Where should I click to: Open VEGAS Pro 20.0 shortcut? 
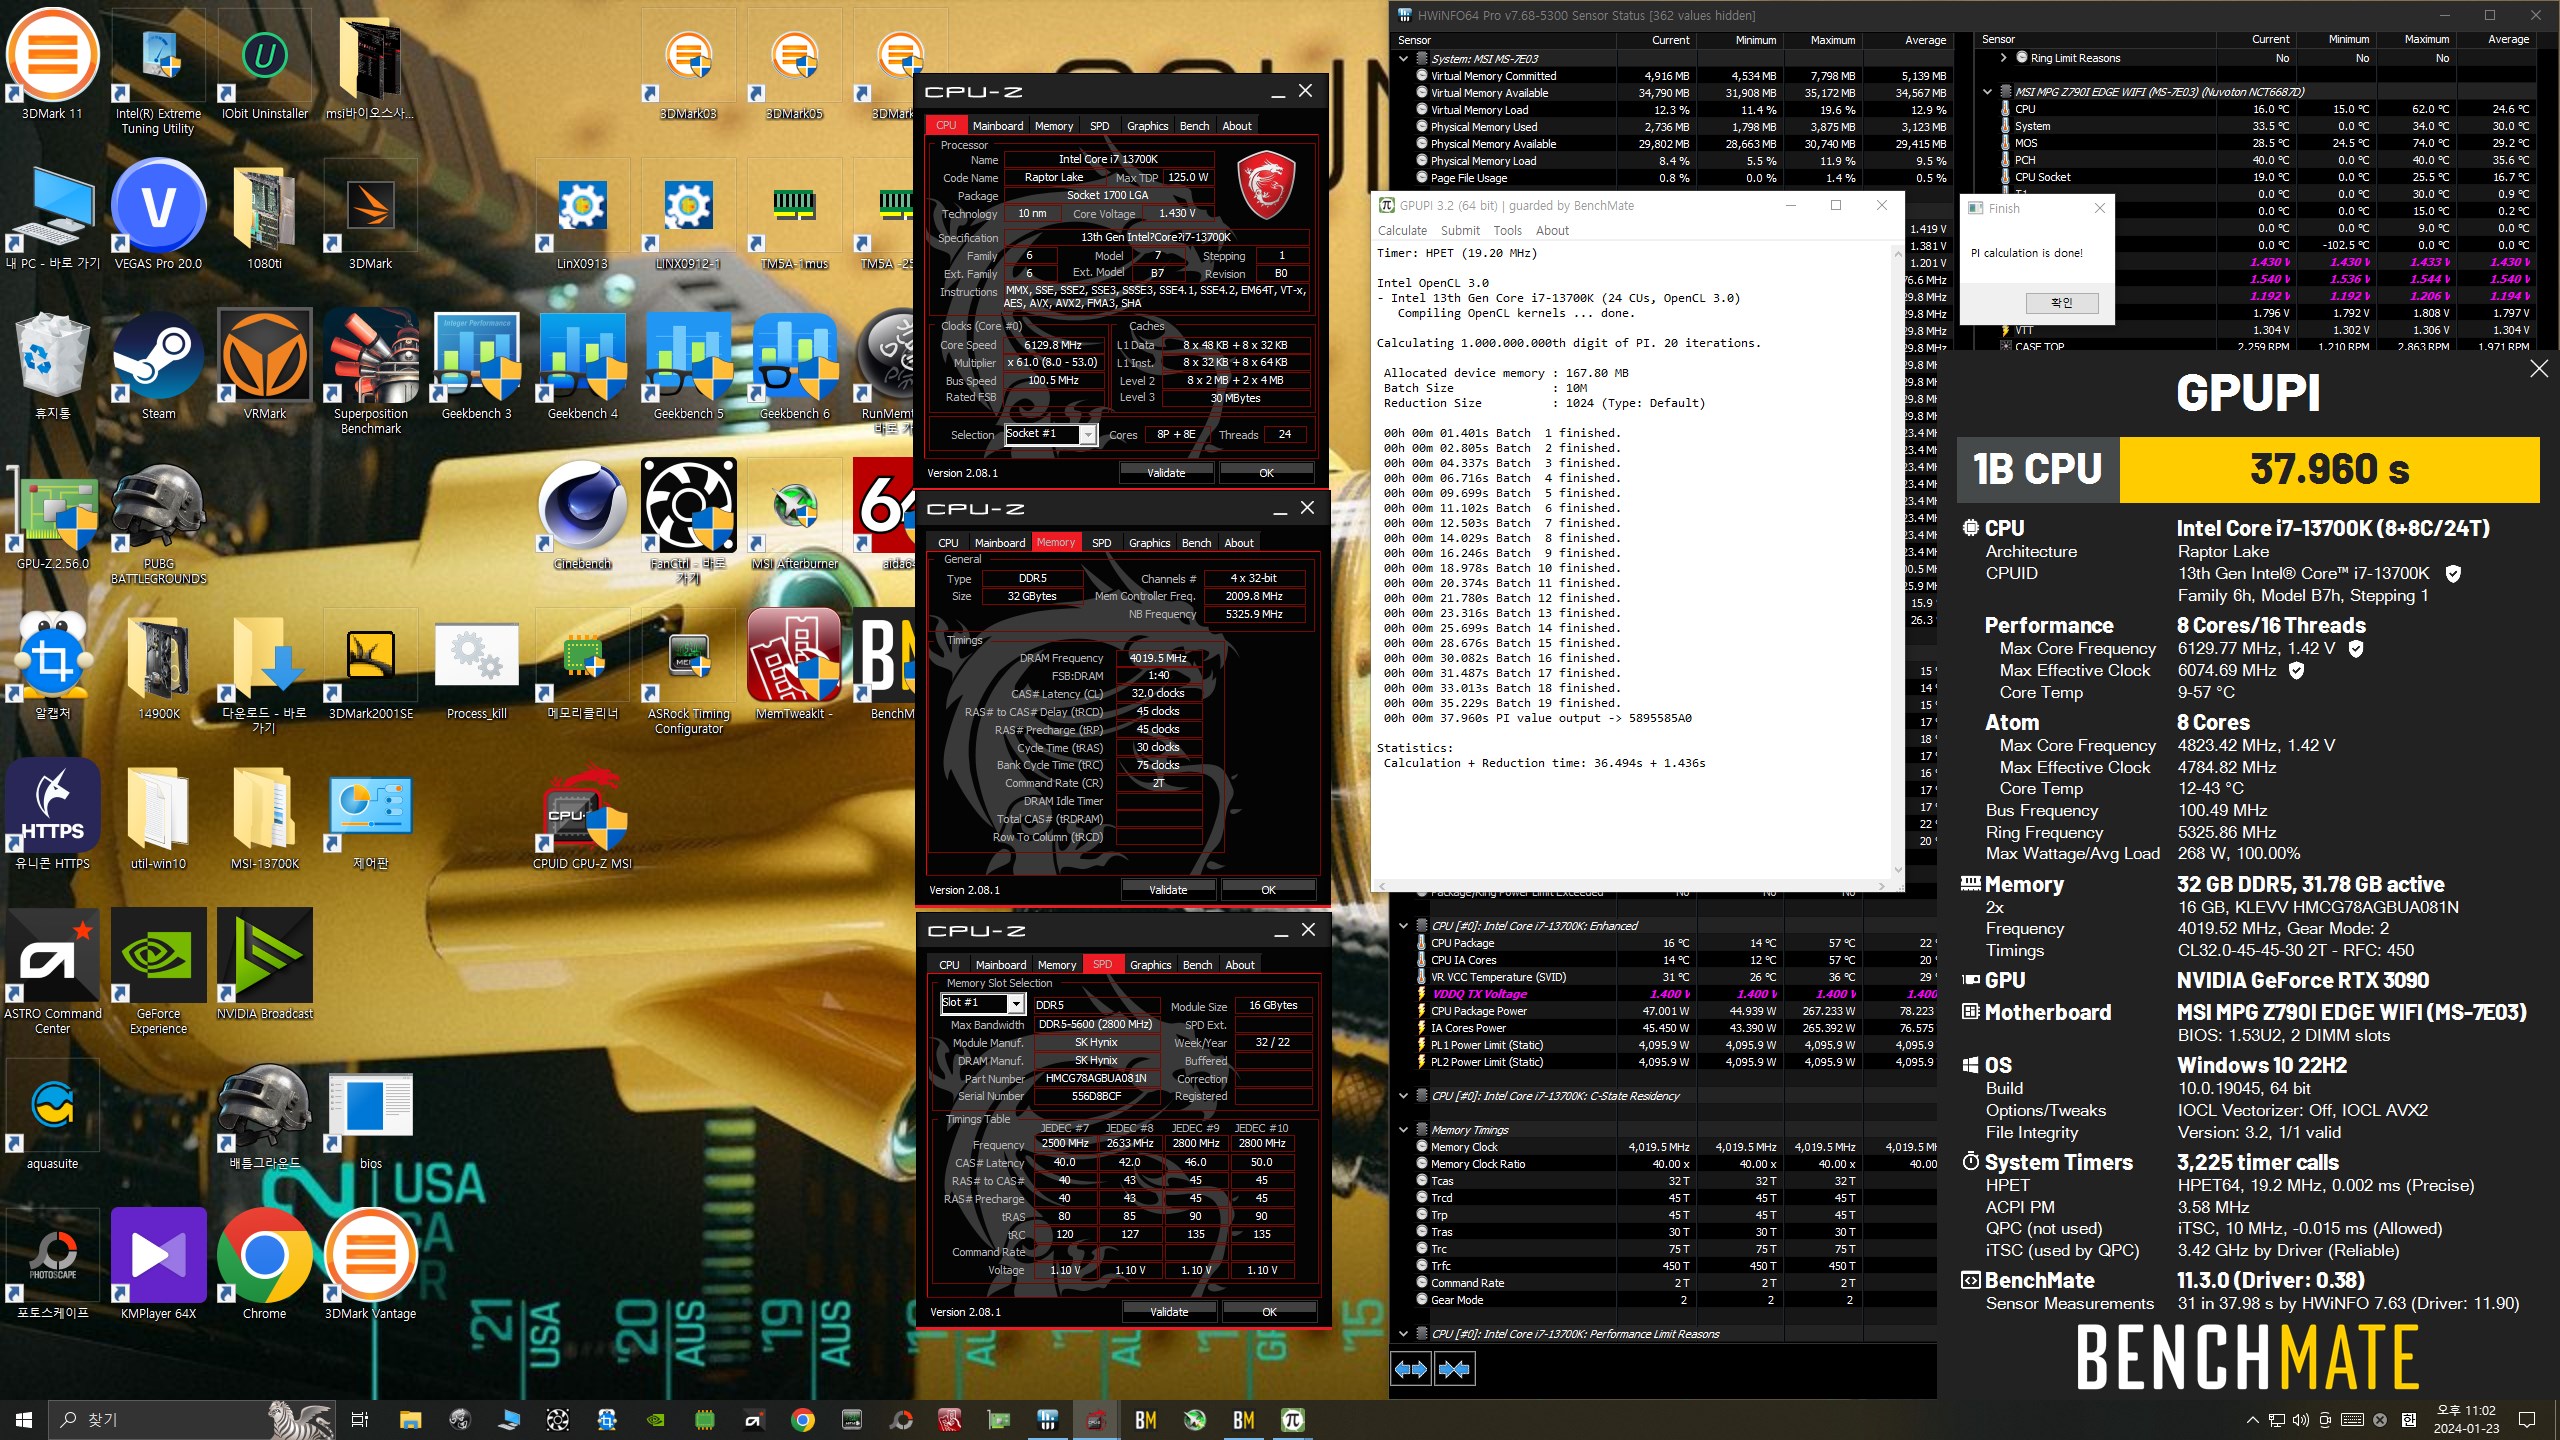158,213
